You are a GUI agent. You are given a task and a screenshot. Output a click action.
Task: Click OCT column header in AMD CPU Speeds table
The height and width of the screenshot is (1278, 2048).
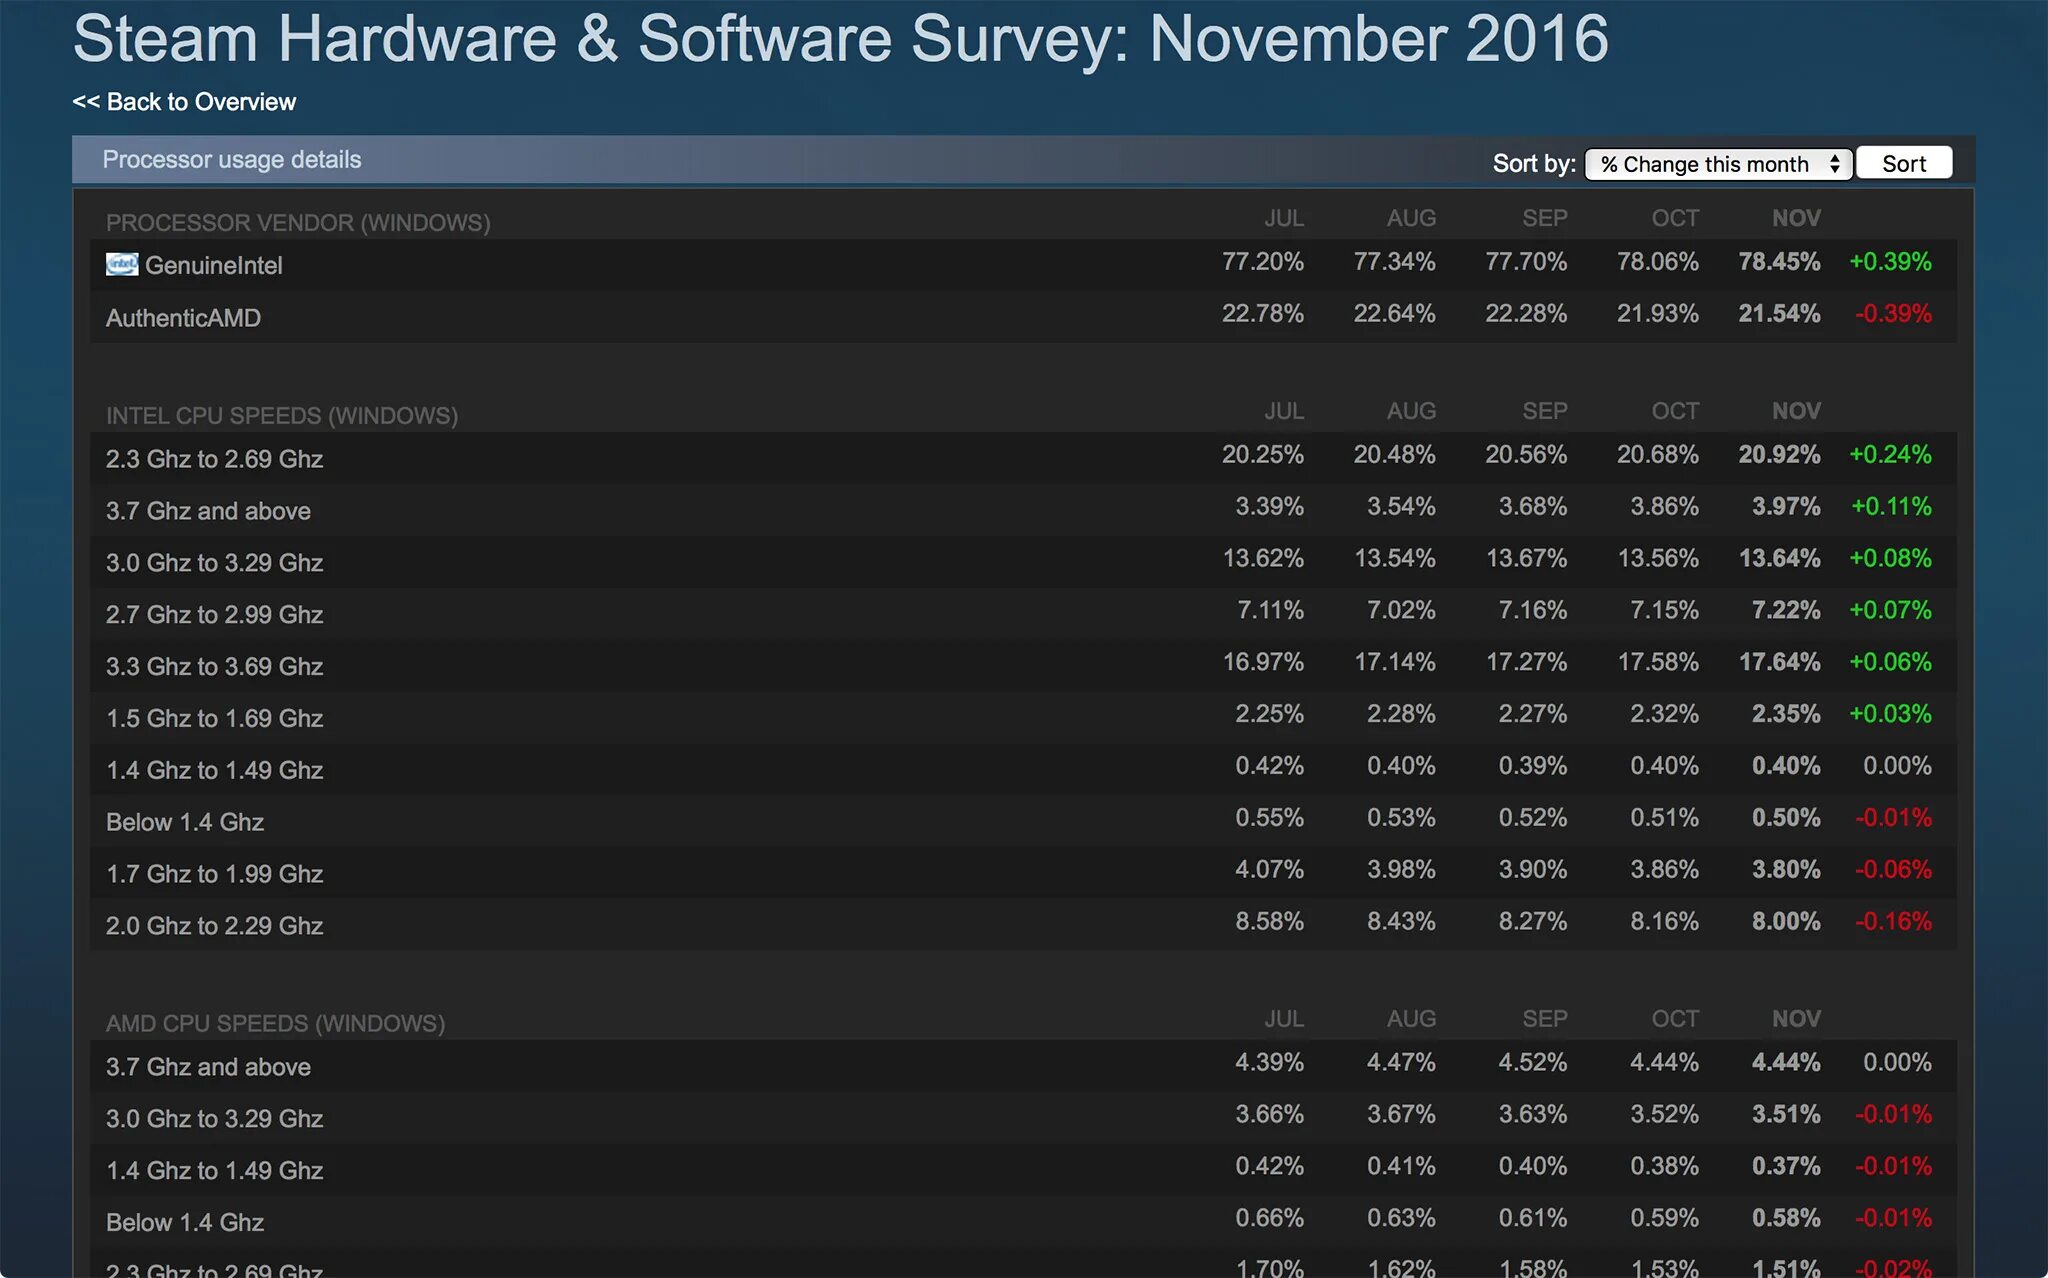pos(1675,1020)
